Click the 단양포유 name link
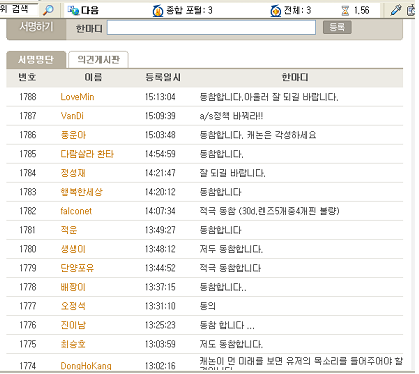The image size is (419, 374). (x=77, y=268)
